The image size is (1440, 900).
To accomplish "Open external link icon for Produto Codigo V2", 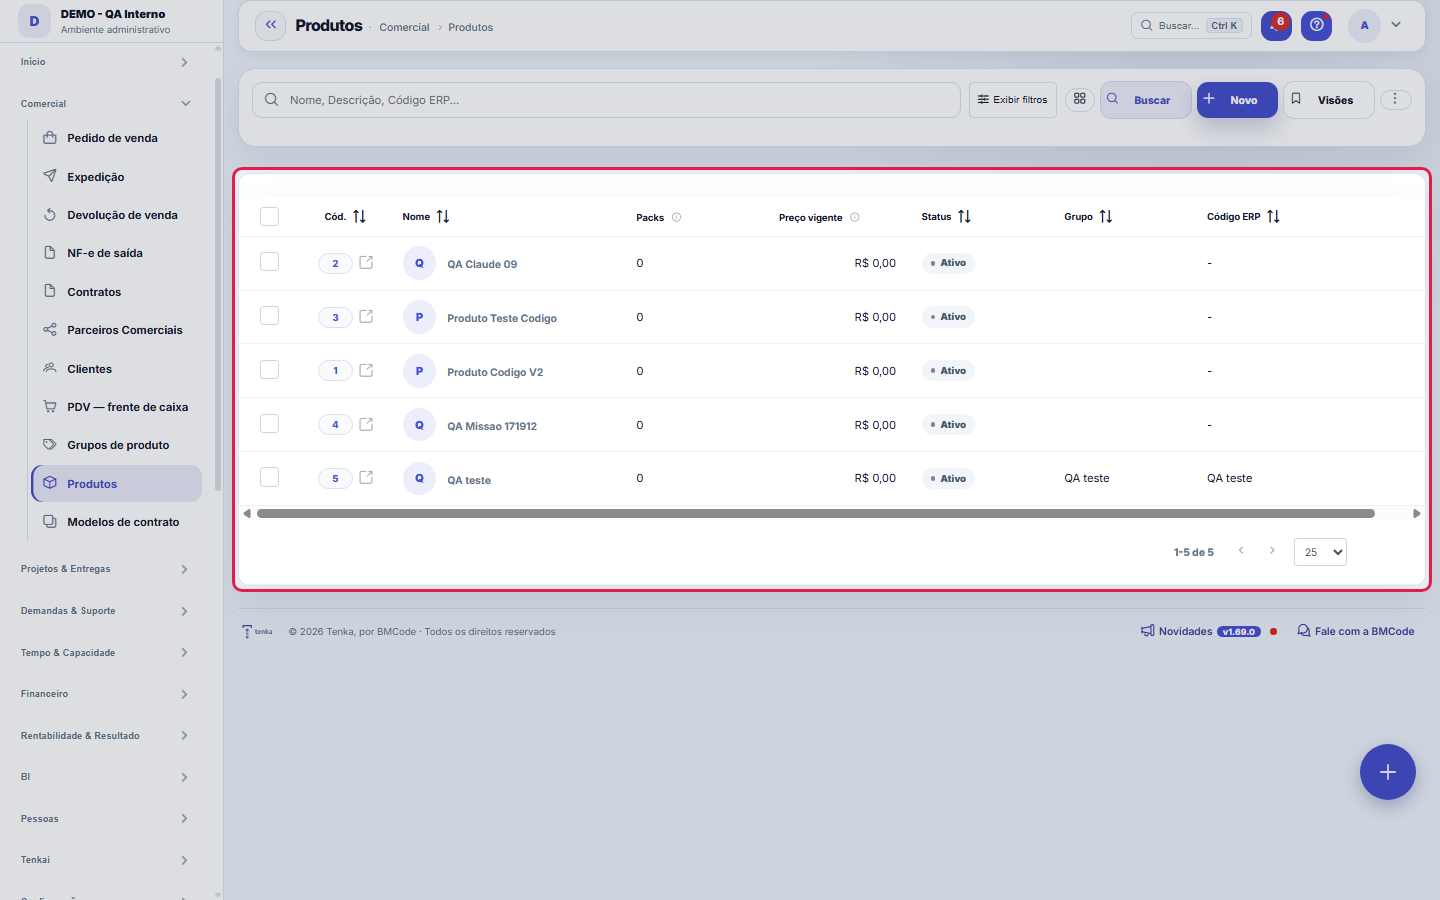I will click(366, 371).
